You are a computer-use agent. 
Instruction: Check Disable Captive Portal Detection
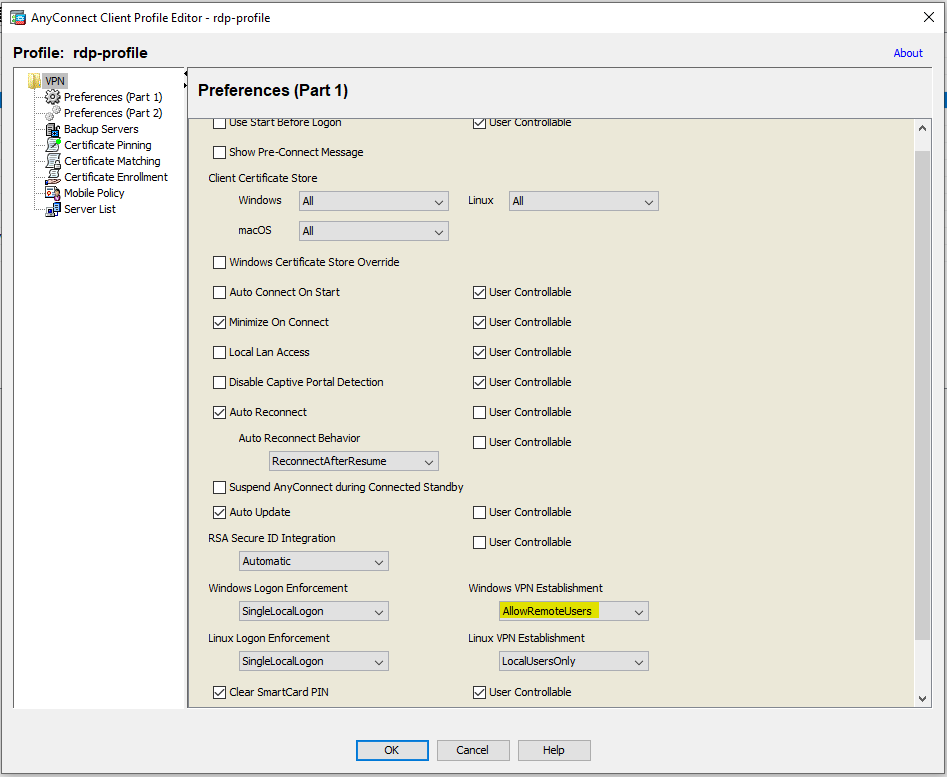(219, 382)
